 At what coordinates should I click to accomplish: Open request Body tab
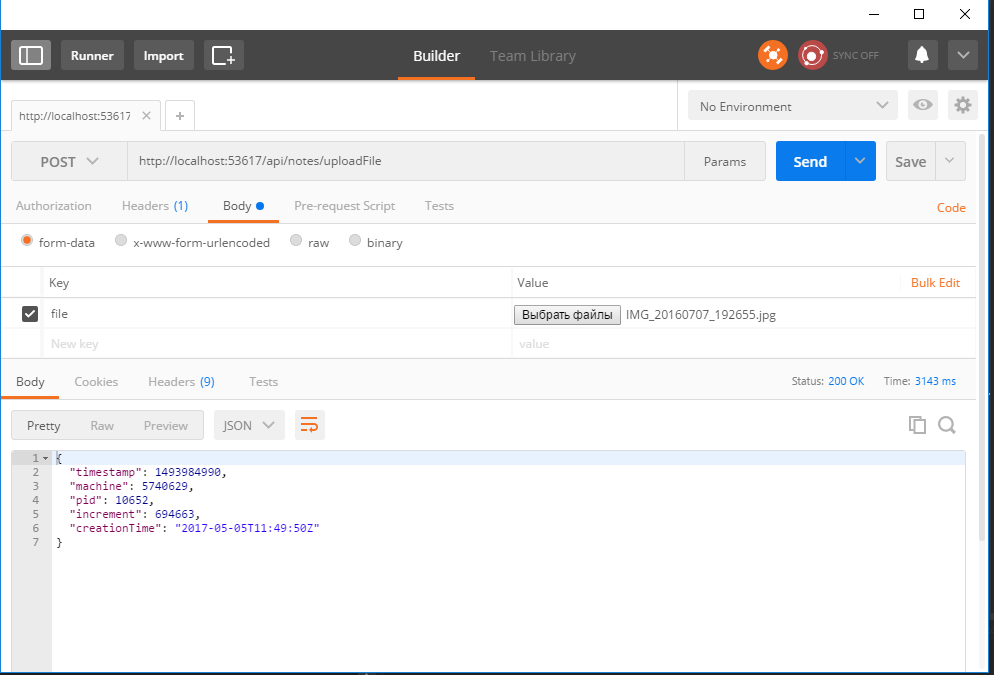pyautogui.click(x=243, y=206)
